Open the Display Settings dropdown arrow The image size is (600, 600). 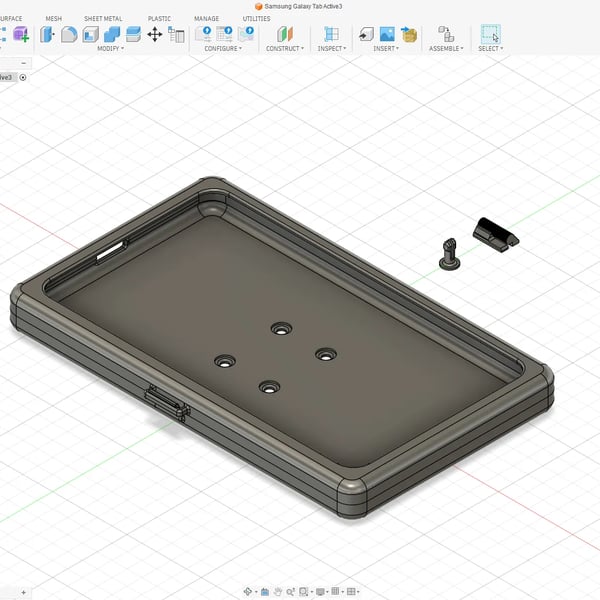tap(326, 592)
